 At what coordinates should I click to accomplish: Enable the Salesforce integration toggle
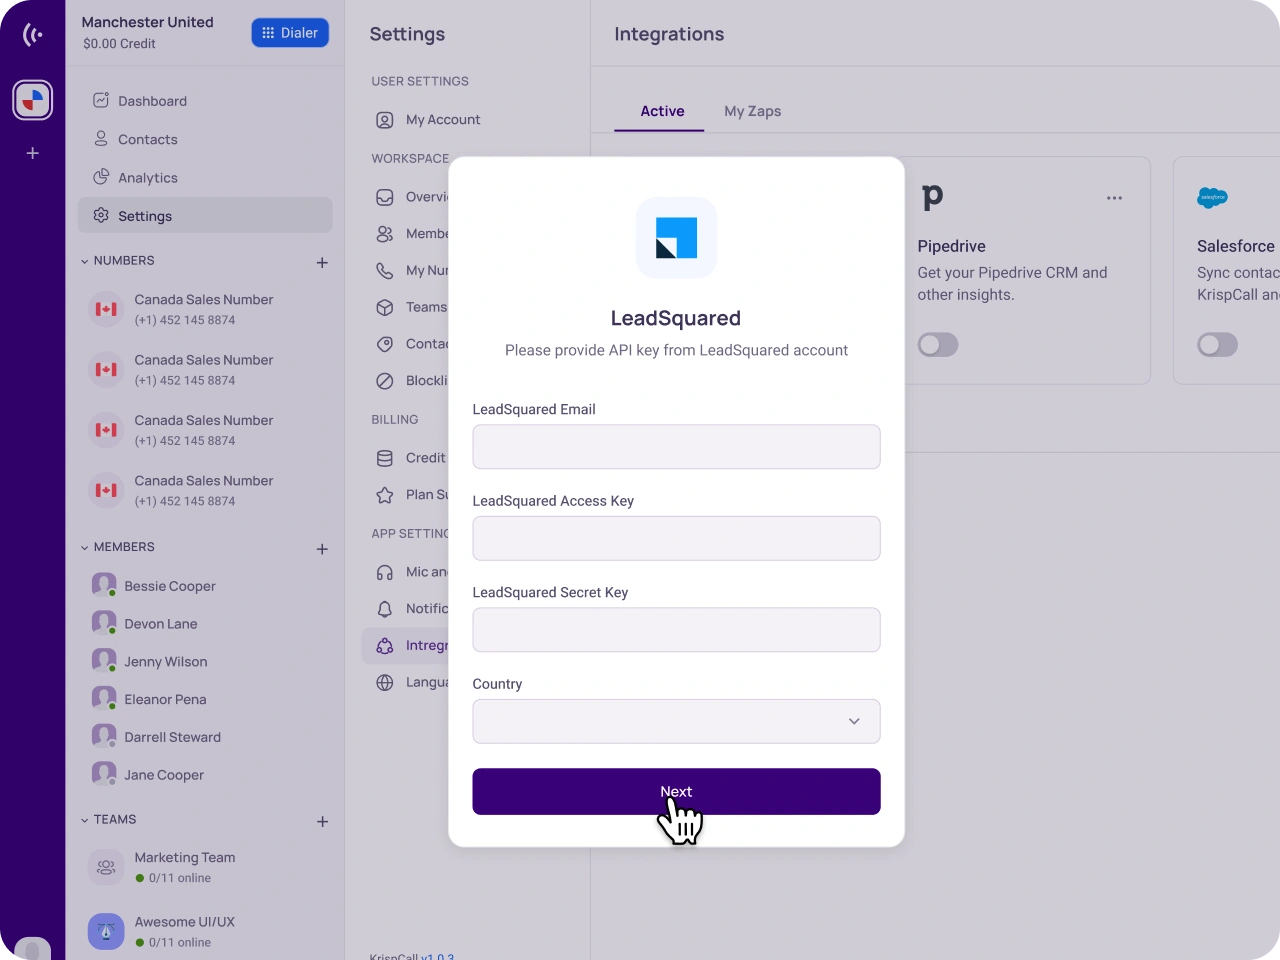pyautogui.click(x=1217, y=345)
